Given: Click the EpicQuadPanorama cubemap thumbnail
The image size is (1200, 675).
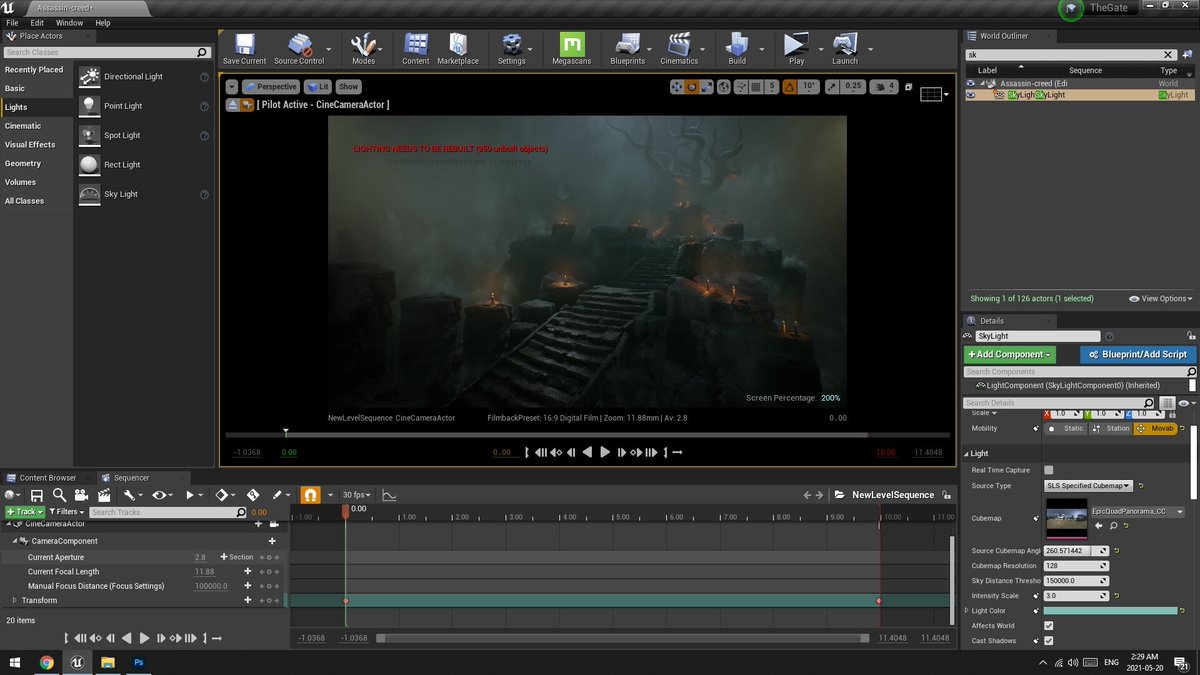Looking at the screenshot, I should click(1066, 517).
